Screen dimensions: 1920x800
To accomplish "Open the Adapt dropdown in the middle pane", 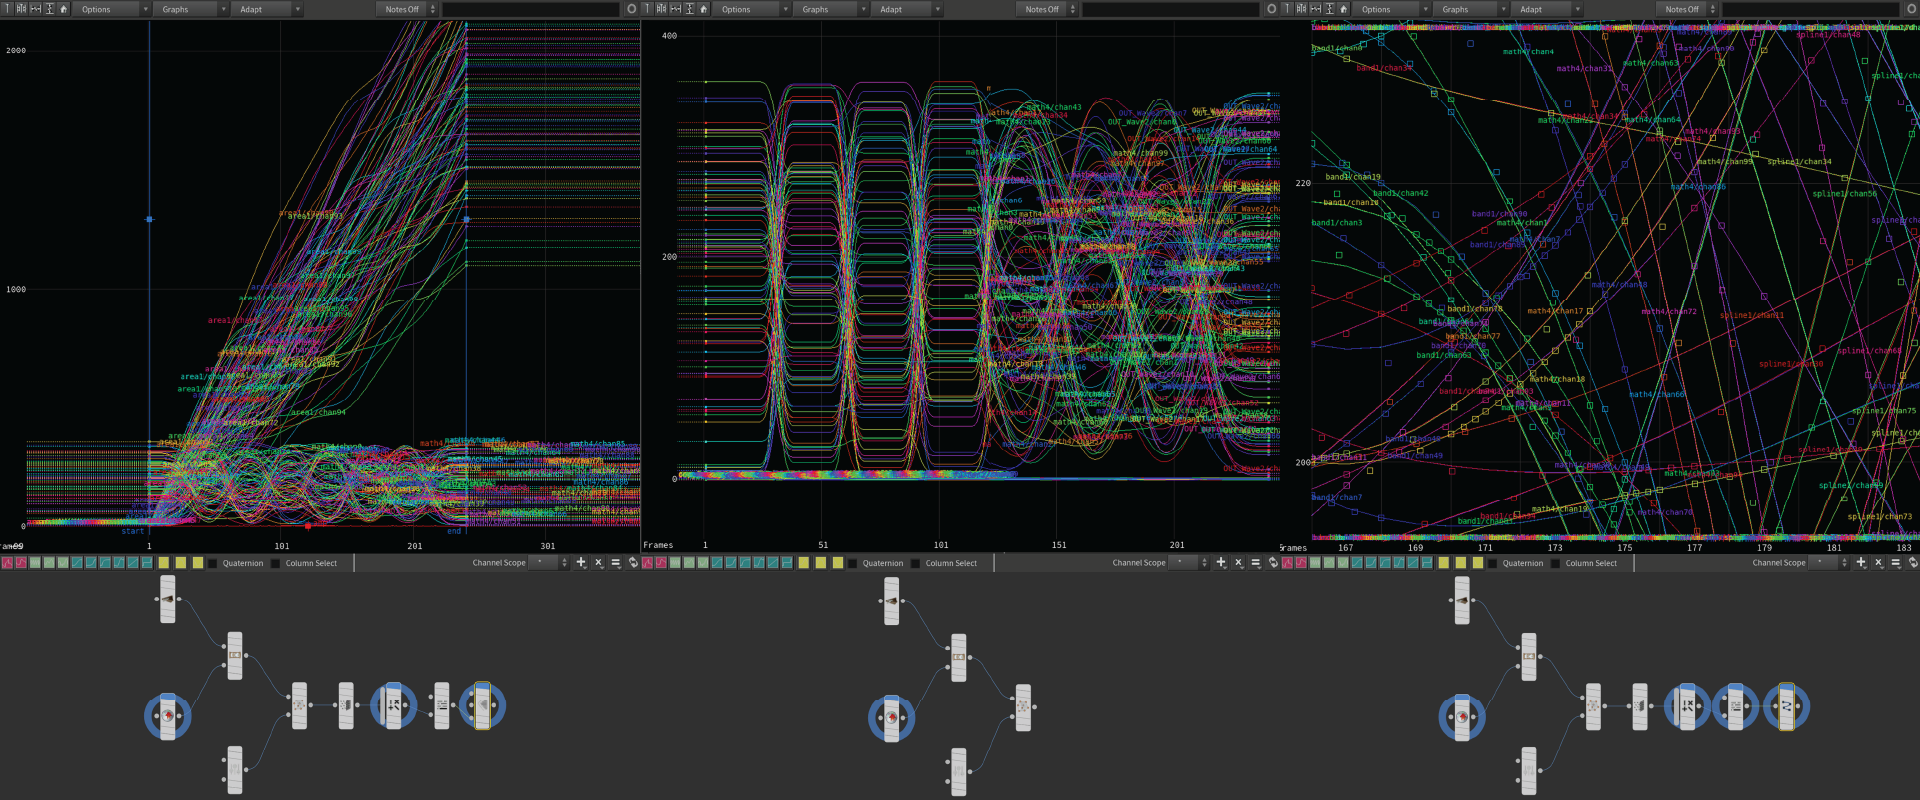I will (908, 9).
